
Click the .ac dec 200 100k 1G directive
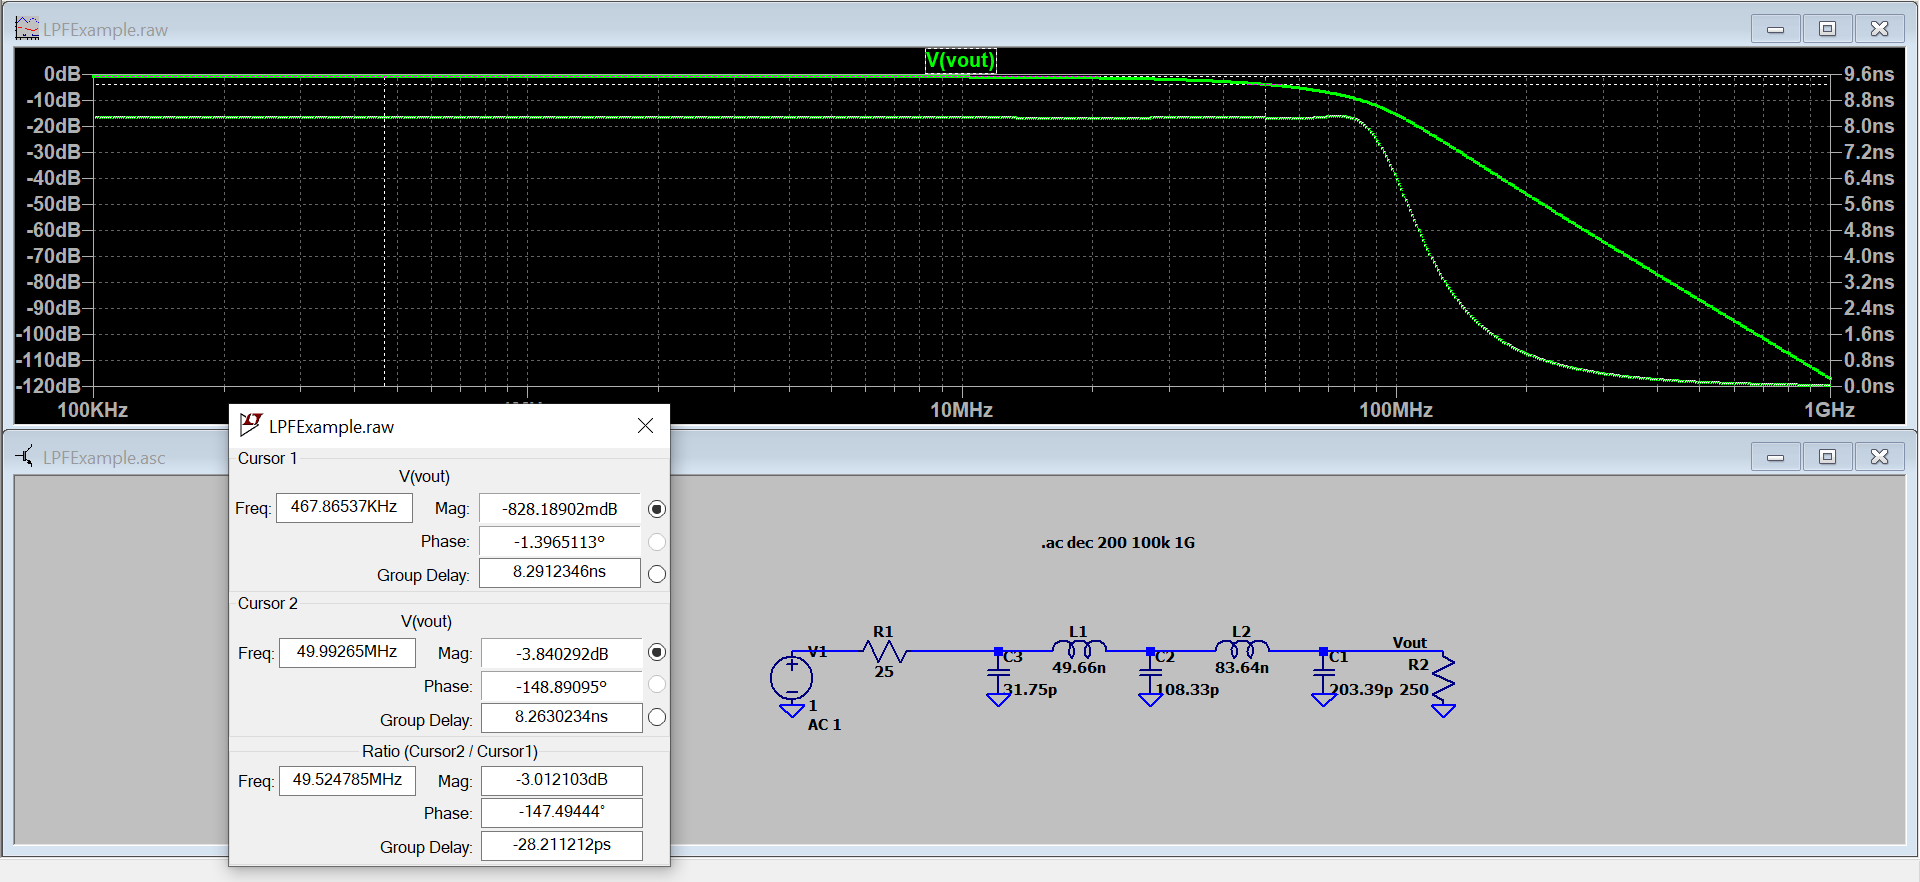1118,543
